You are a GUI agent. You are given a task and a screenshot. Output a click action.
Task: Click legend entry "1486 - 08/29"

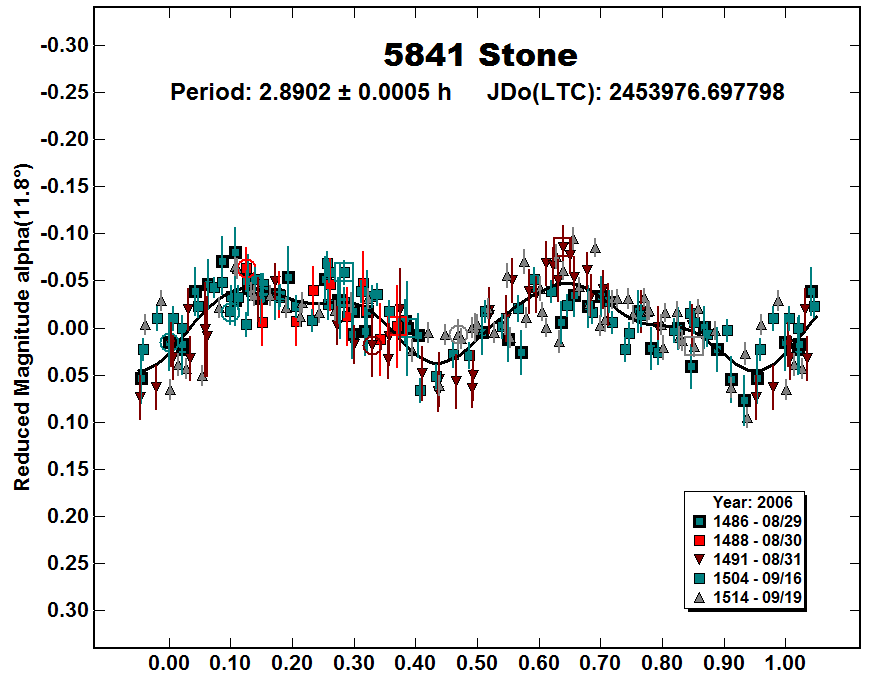(x=757, y=522)
